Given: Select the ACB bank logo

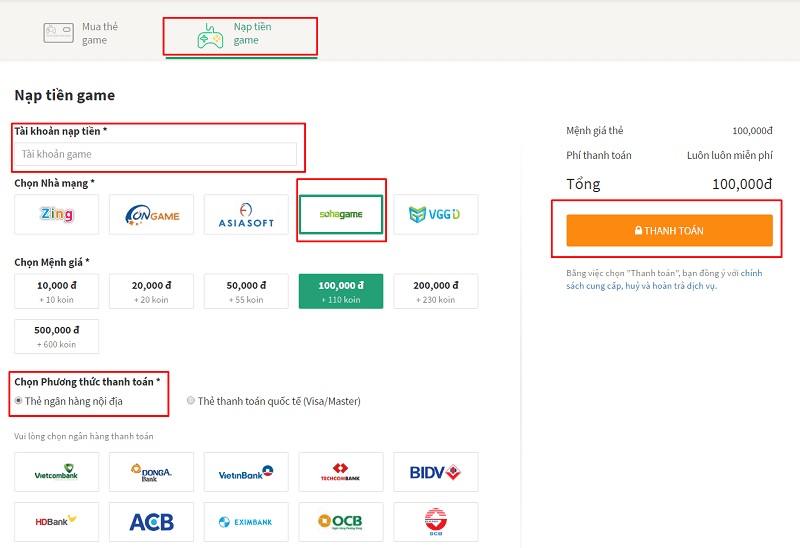Looking at the screenshot, I should pyautogui.click(x=151, y=521).
